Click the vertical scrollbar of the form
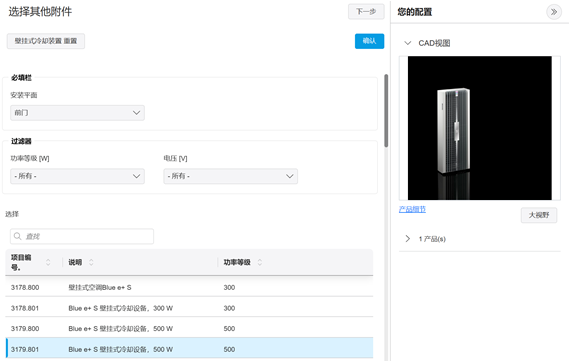Viewport: 569px width, 362px height. click(x=386, y=111)
